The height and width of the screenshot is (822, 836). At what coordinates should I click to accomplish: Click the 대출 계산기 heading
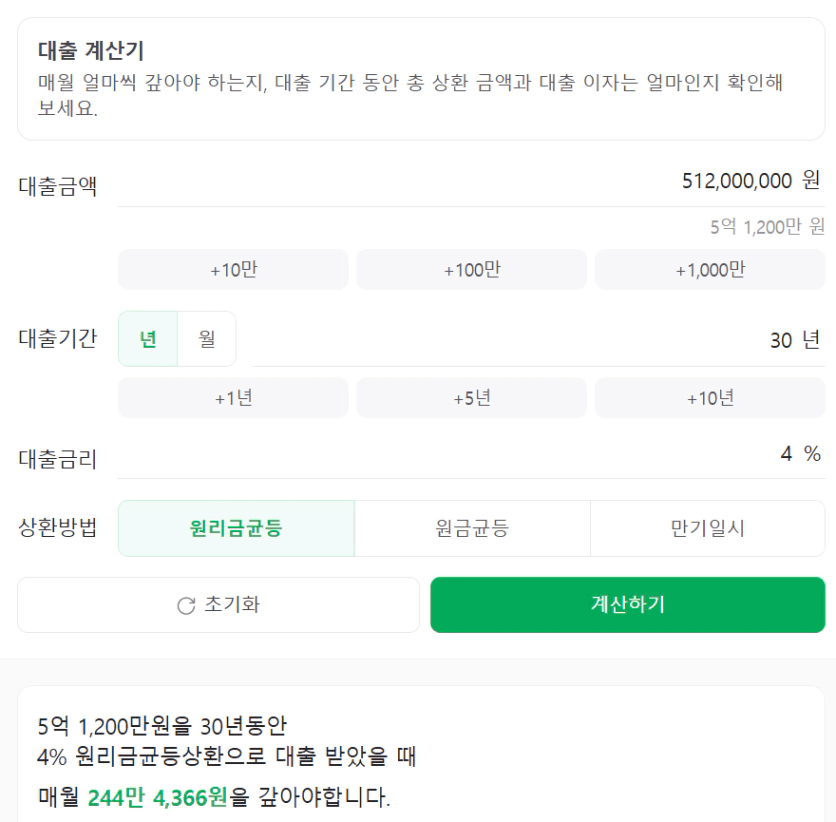pyautogui.click(x=91, y=51)
